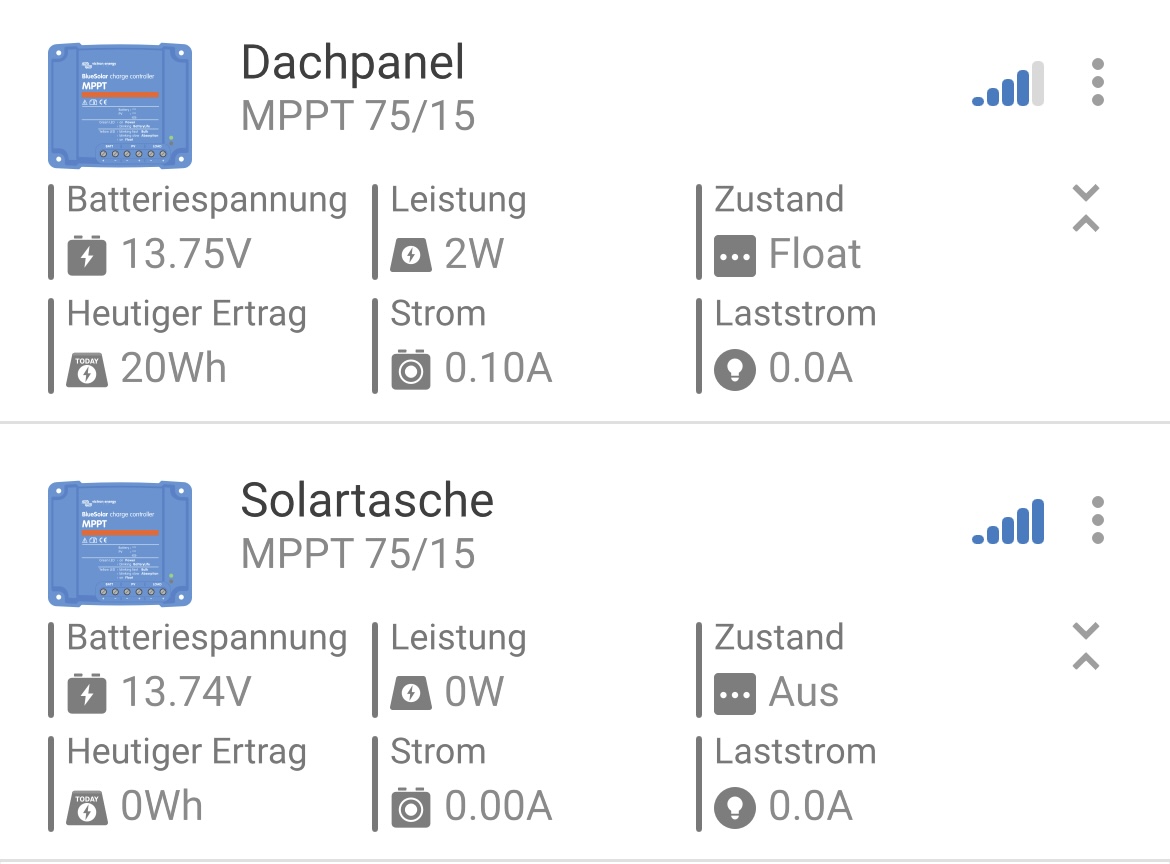Collapse the Dachpanel details section
Screen dimensions: 1170x864
(x=1086, y=208)
